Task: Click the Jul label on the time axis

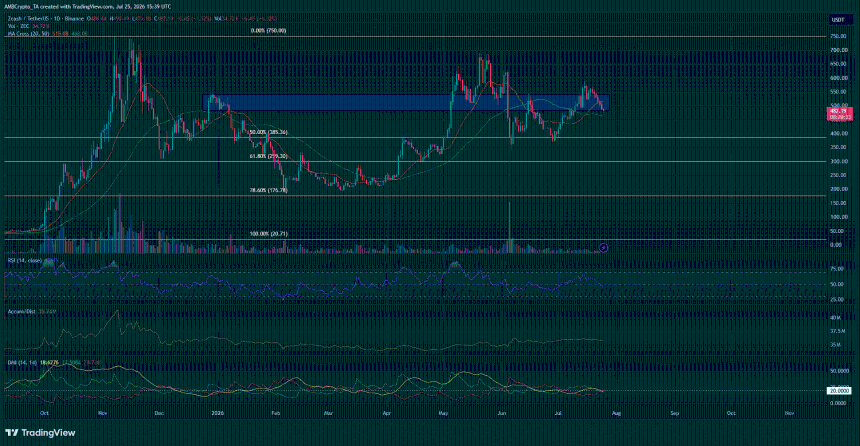Action: 558,413
